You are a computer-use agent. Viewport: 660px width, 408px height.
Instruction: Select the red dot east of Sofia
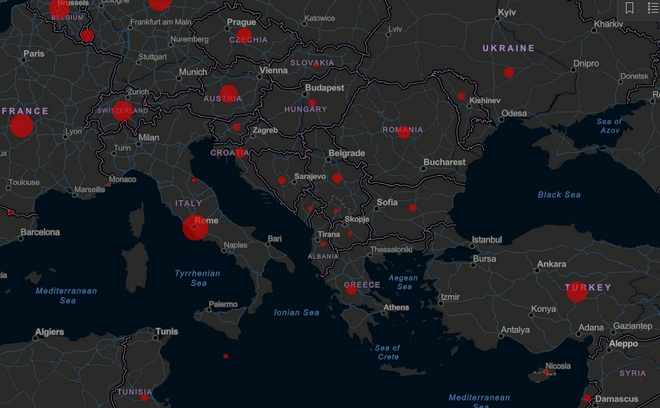pyautogui.click(x=412, y=207)
